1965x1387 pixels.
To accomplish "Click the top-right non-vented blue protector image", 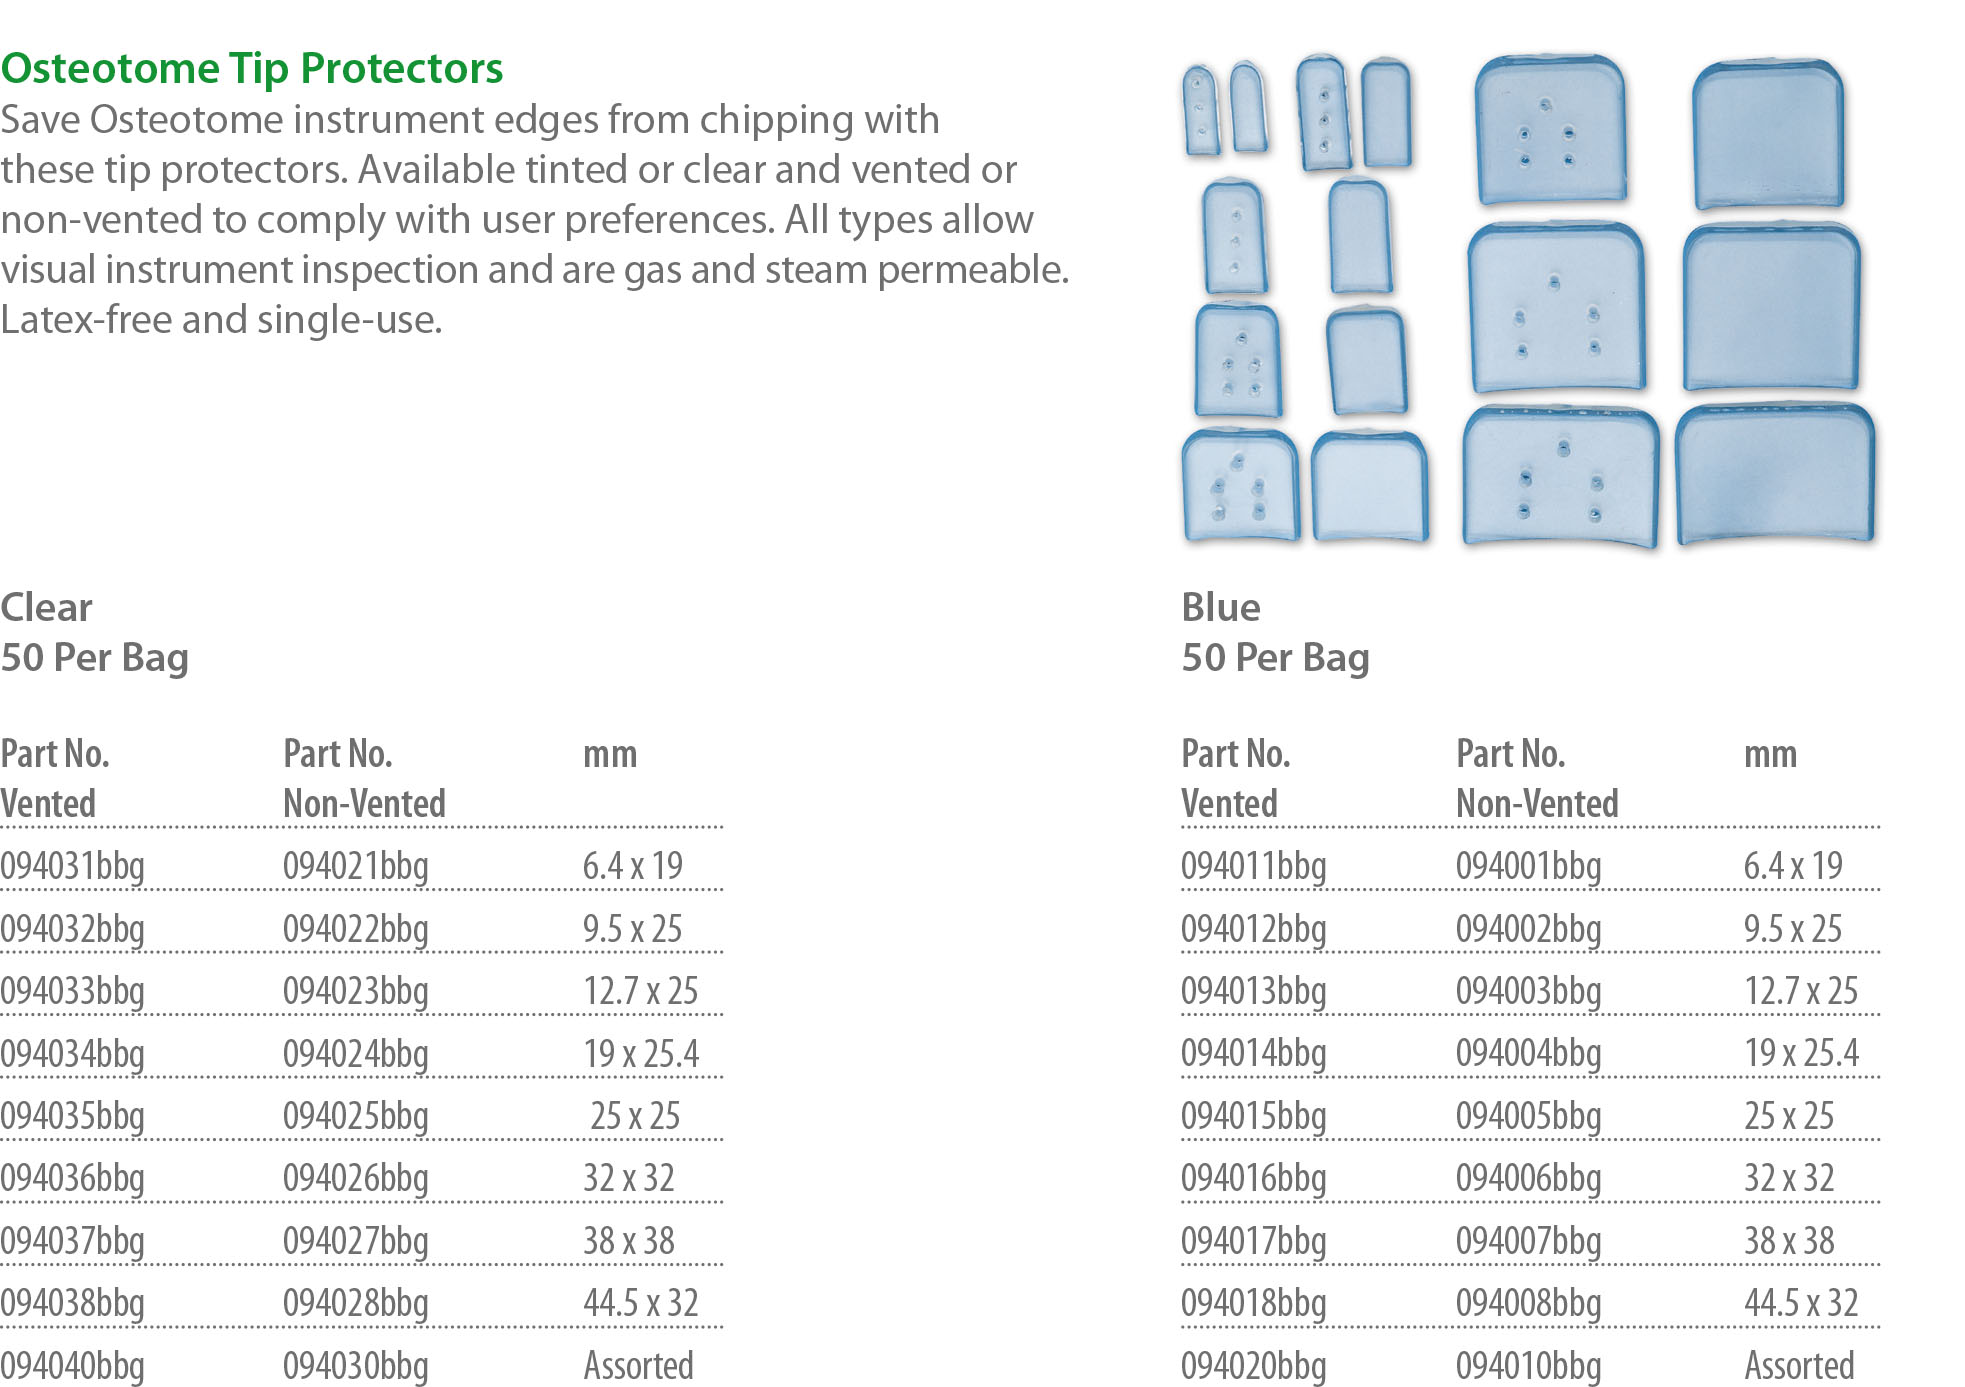I will tap(1768, 133).
